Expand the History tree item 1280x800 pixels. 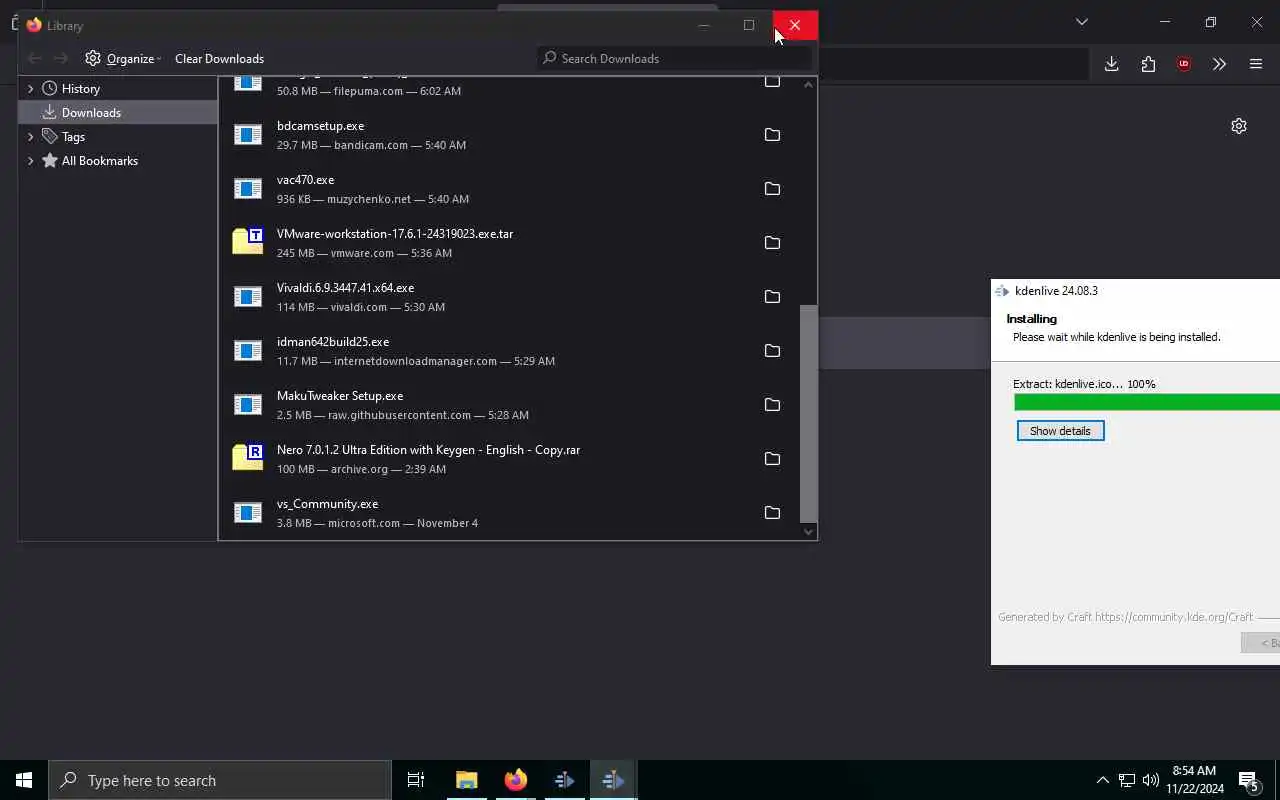point(30,88)
